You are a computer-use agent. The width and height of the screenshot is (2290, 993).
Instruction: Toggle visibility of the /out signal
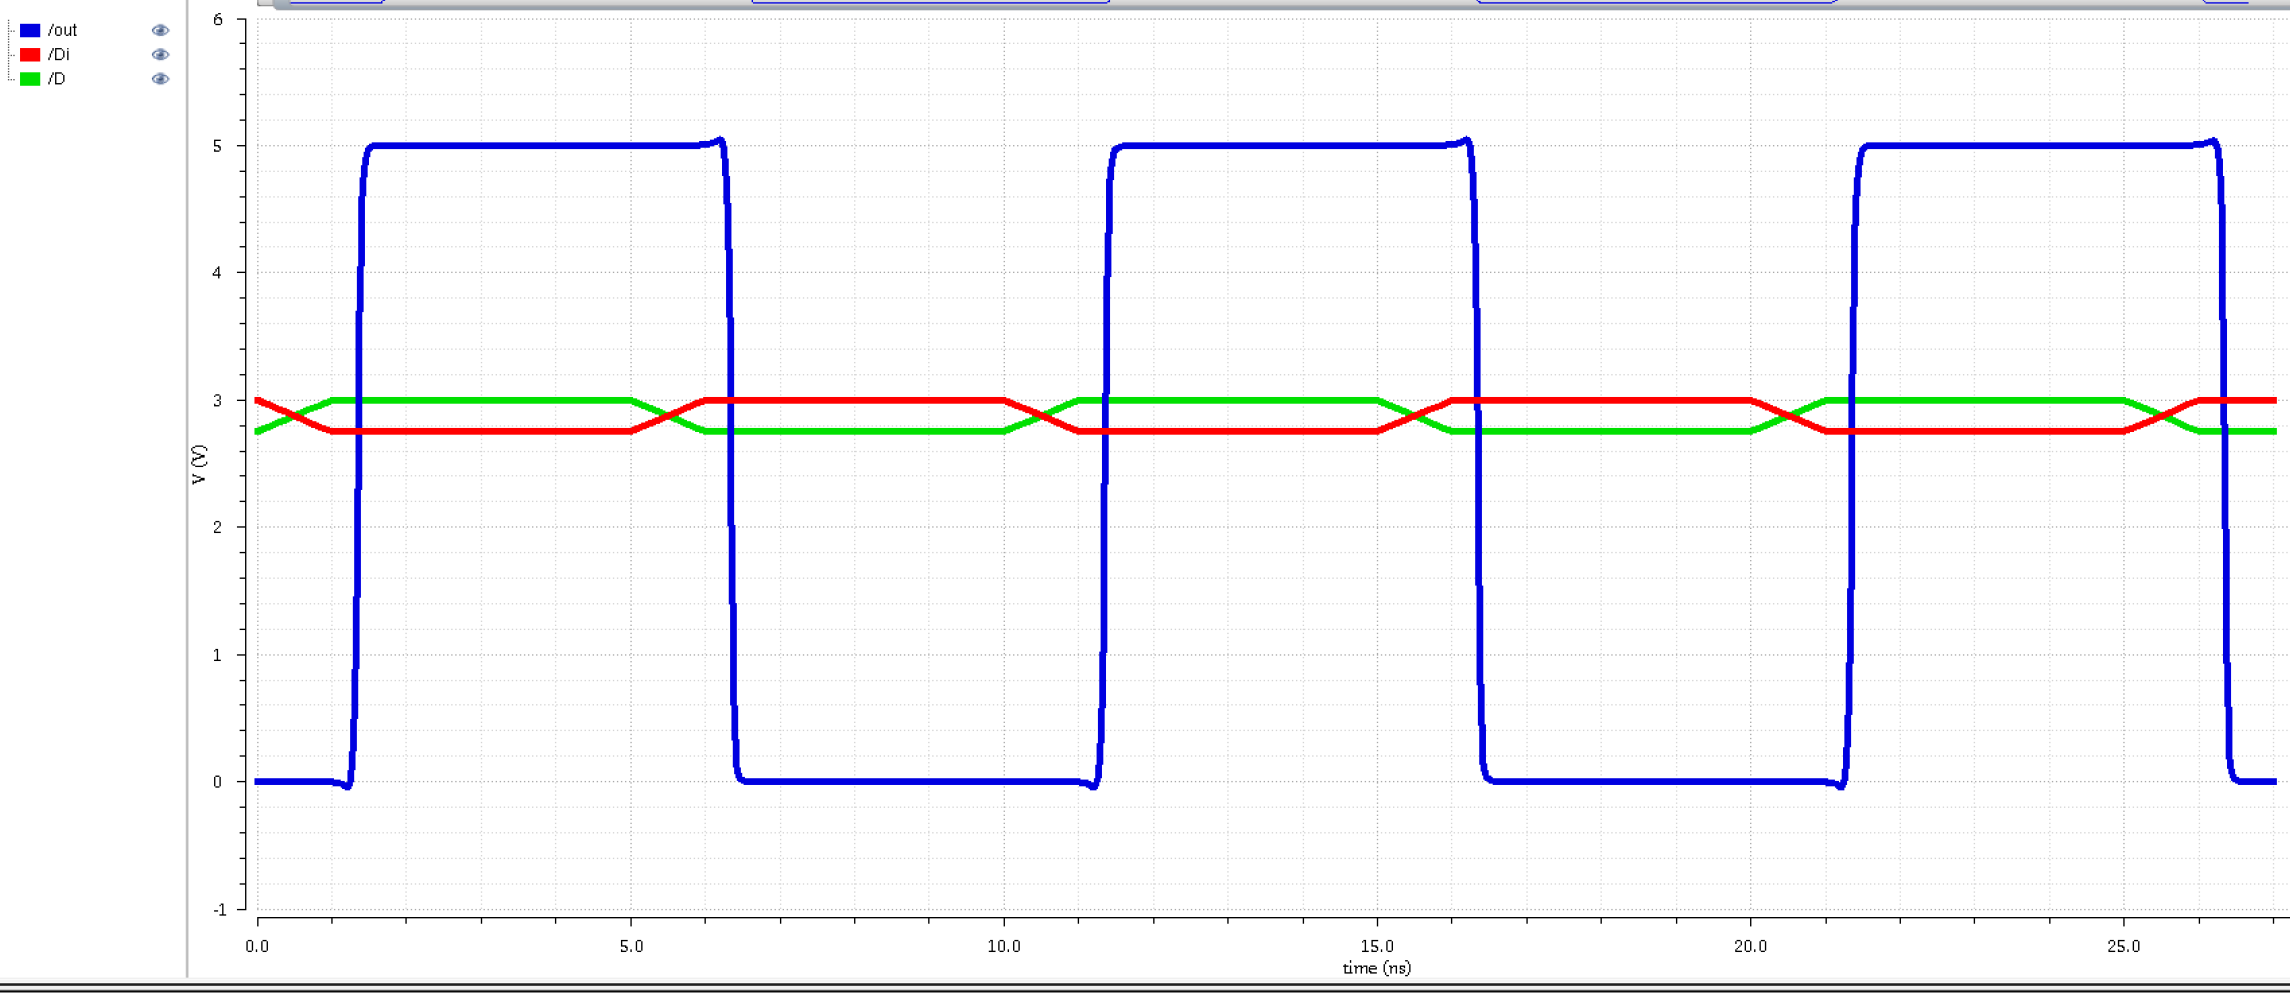[160, 30]
